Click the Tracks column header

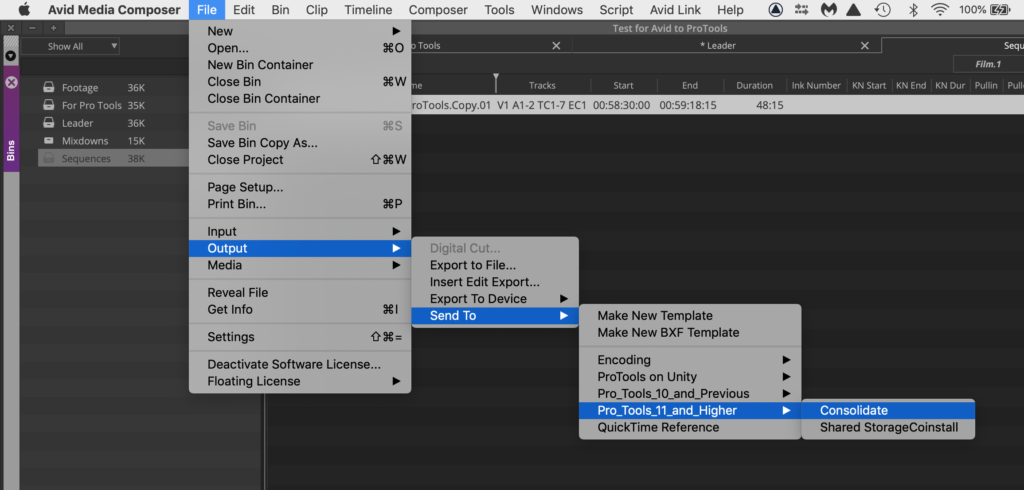[542, 86]
